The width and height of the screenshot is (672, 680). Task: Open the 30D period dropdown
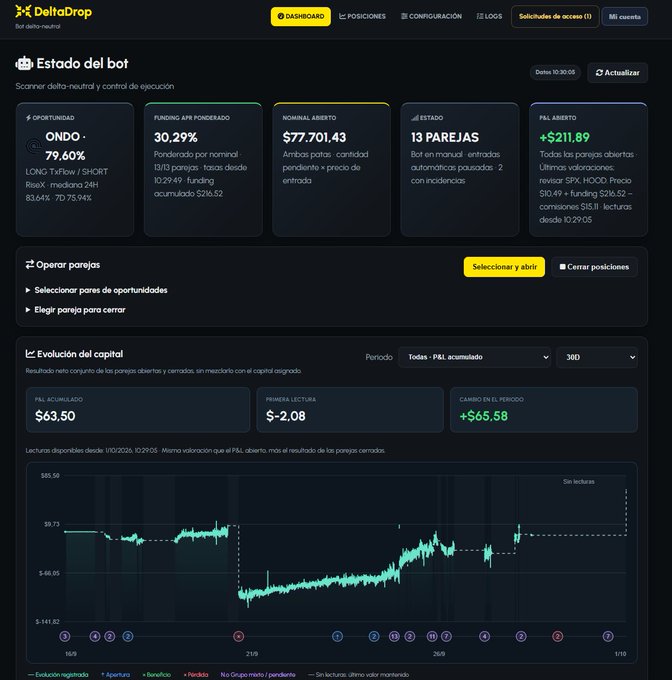coord(597,357)
